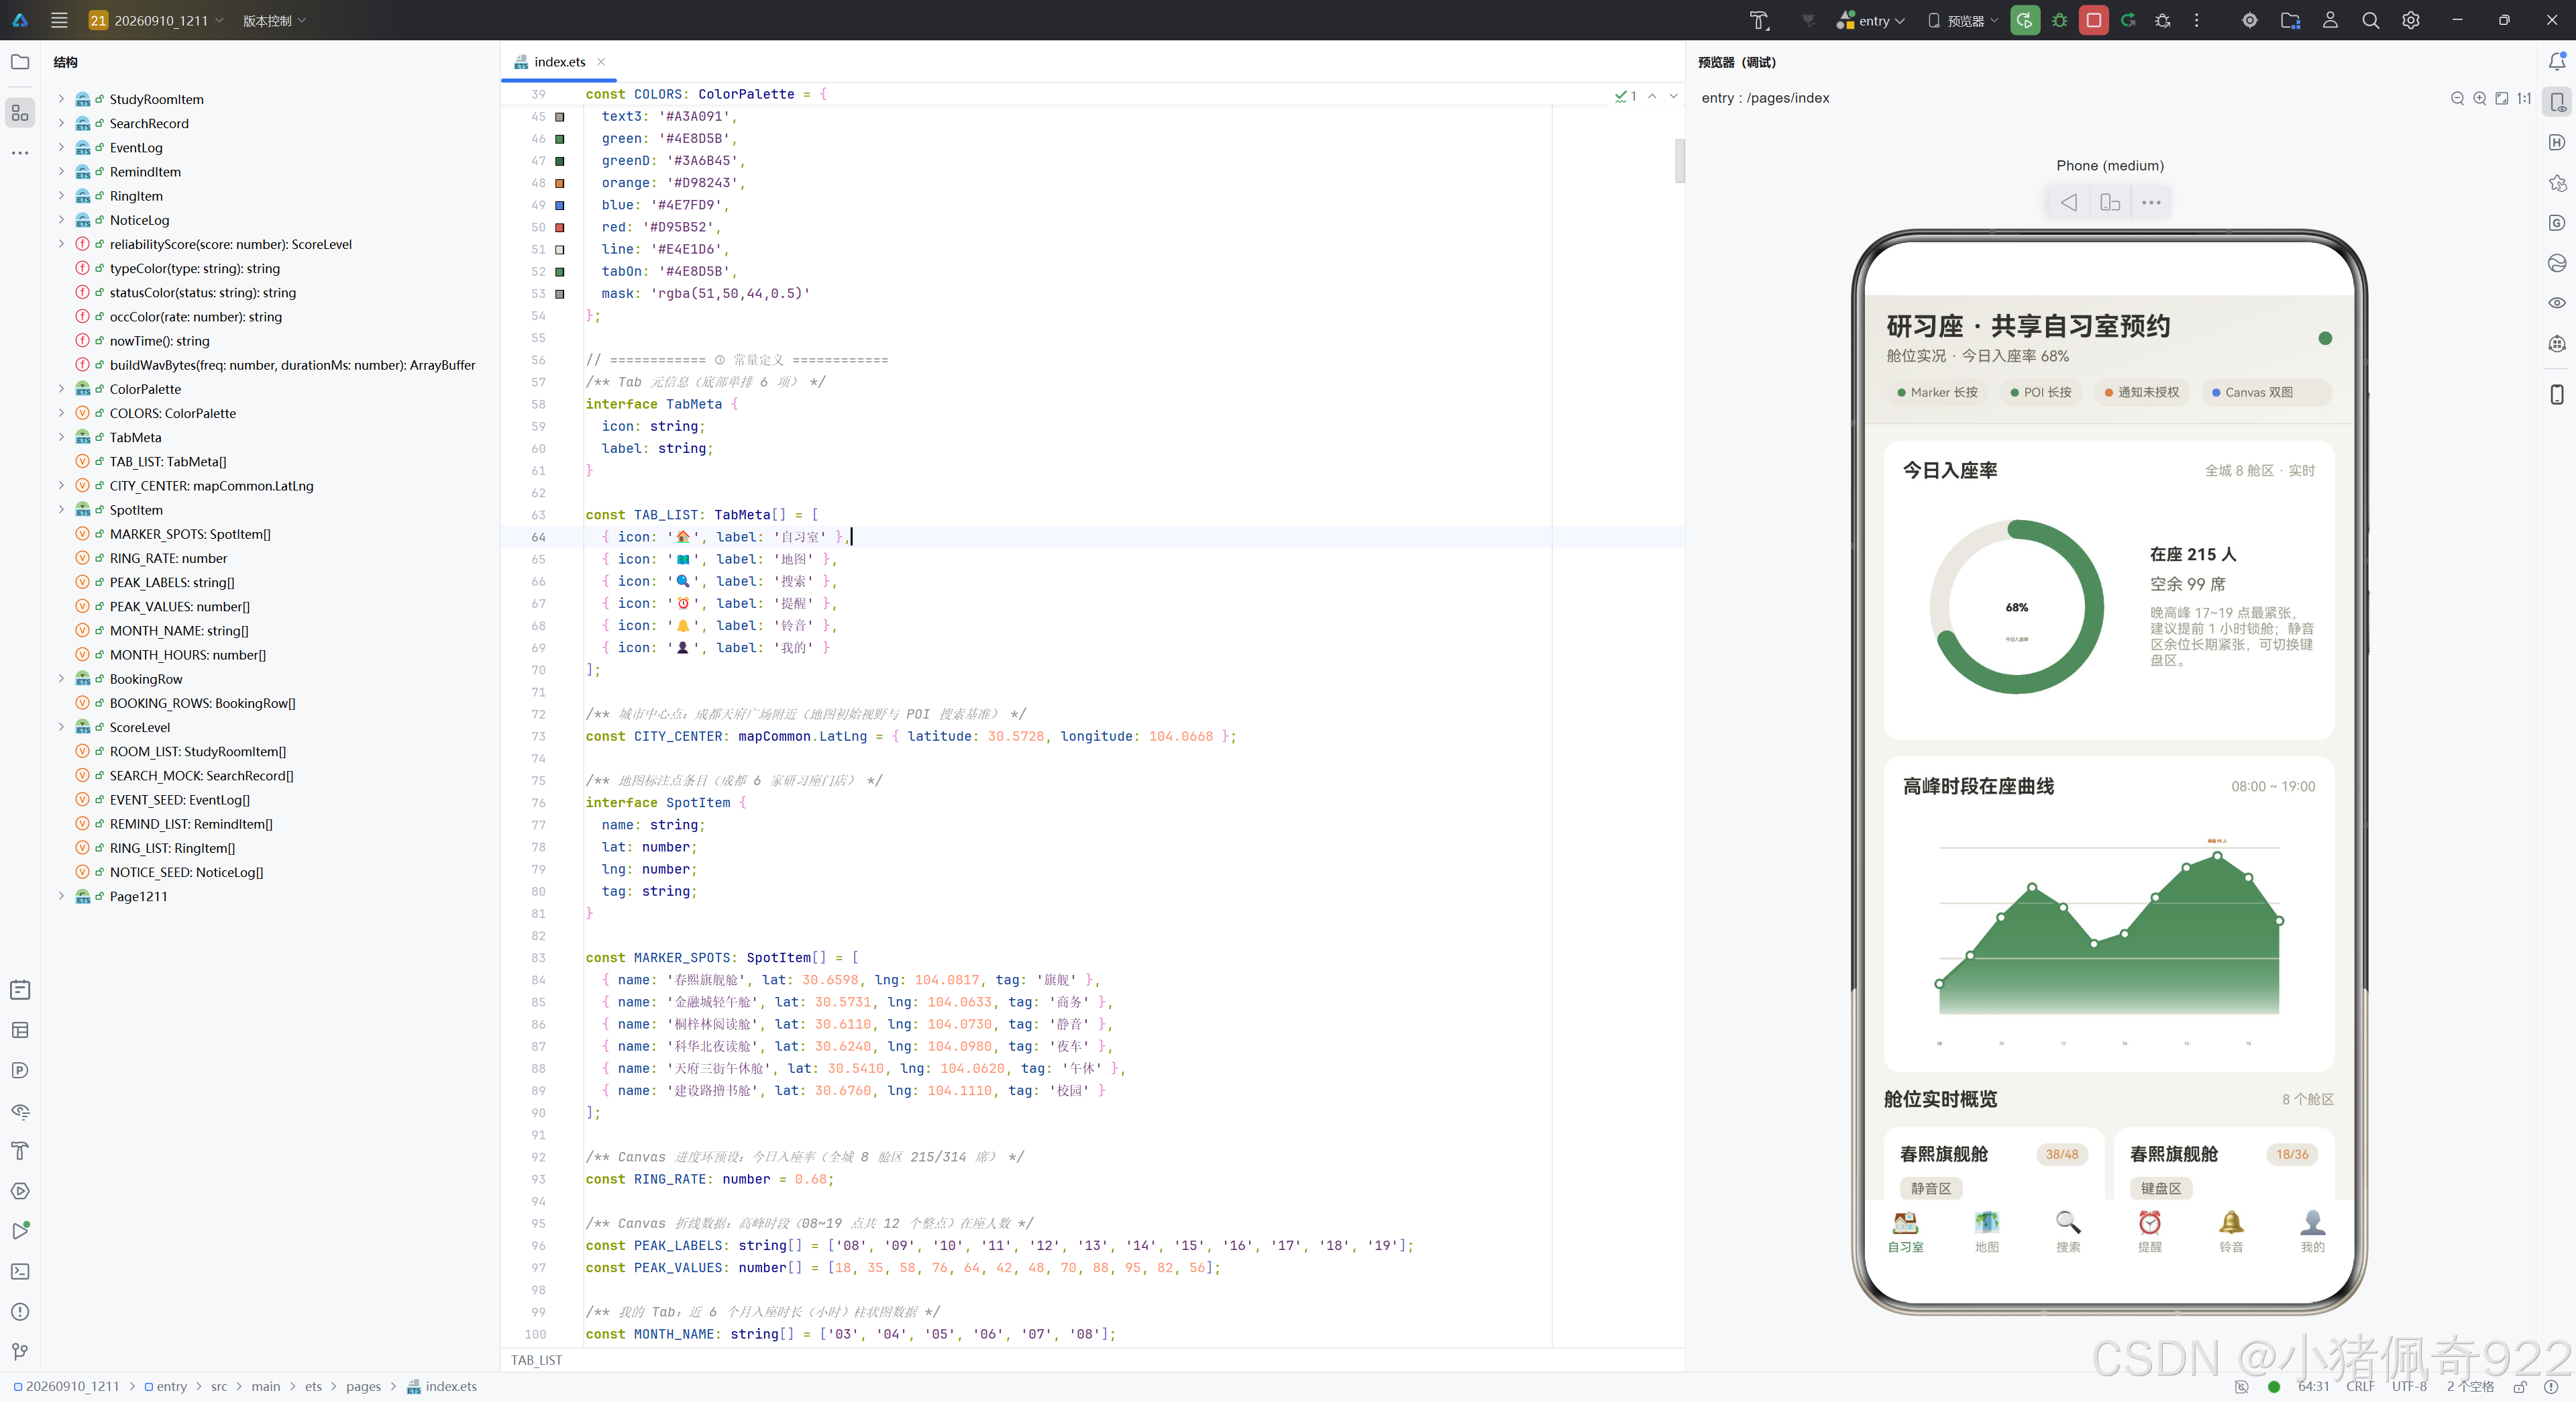Zoom out the previewer
The height and width of the screenshot is (1401, 2576).
[2457, 98]
